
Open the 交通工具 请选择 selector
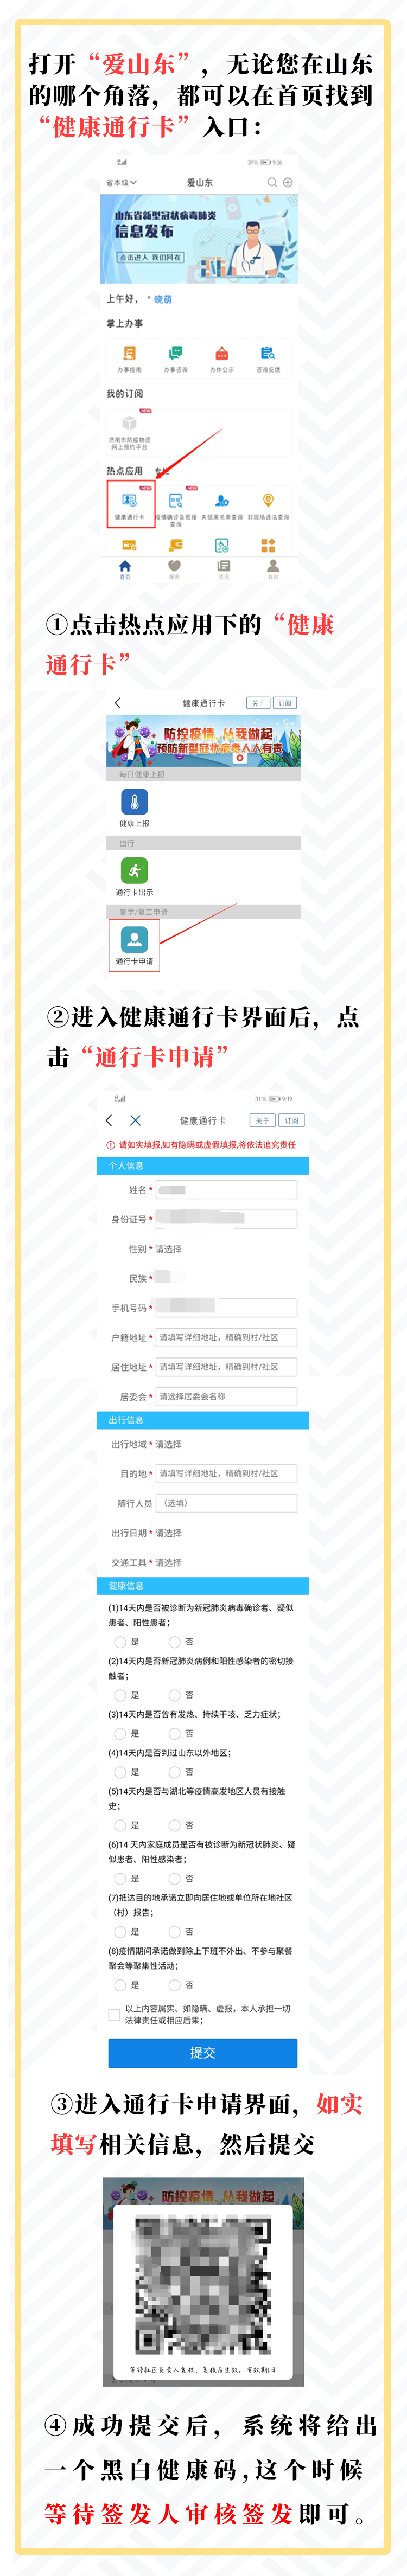coord(169,1562)
